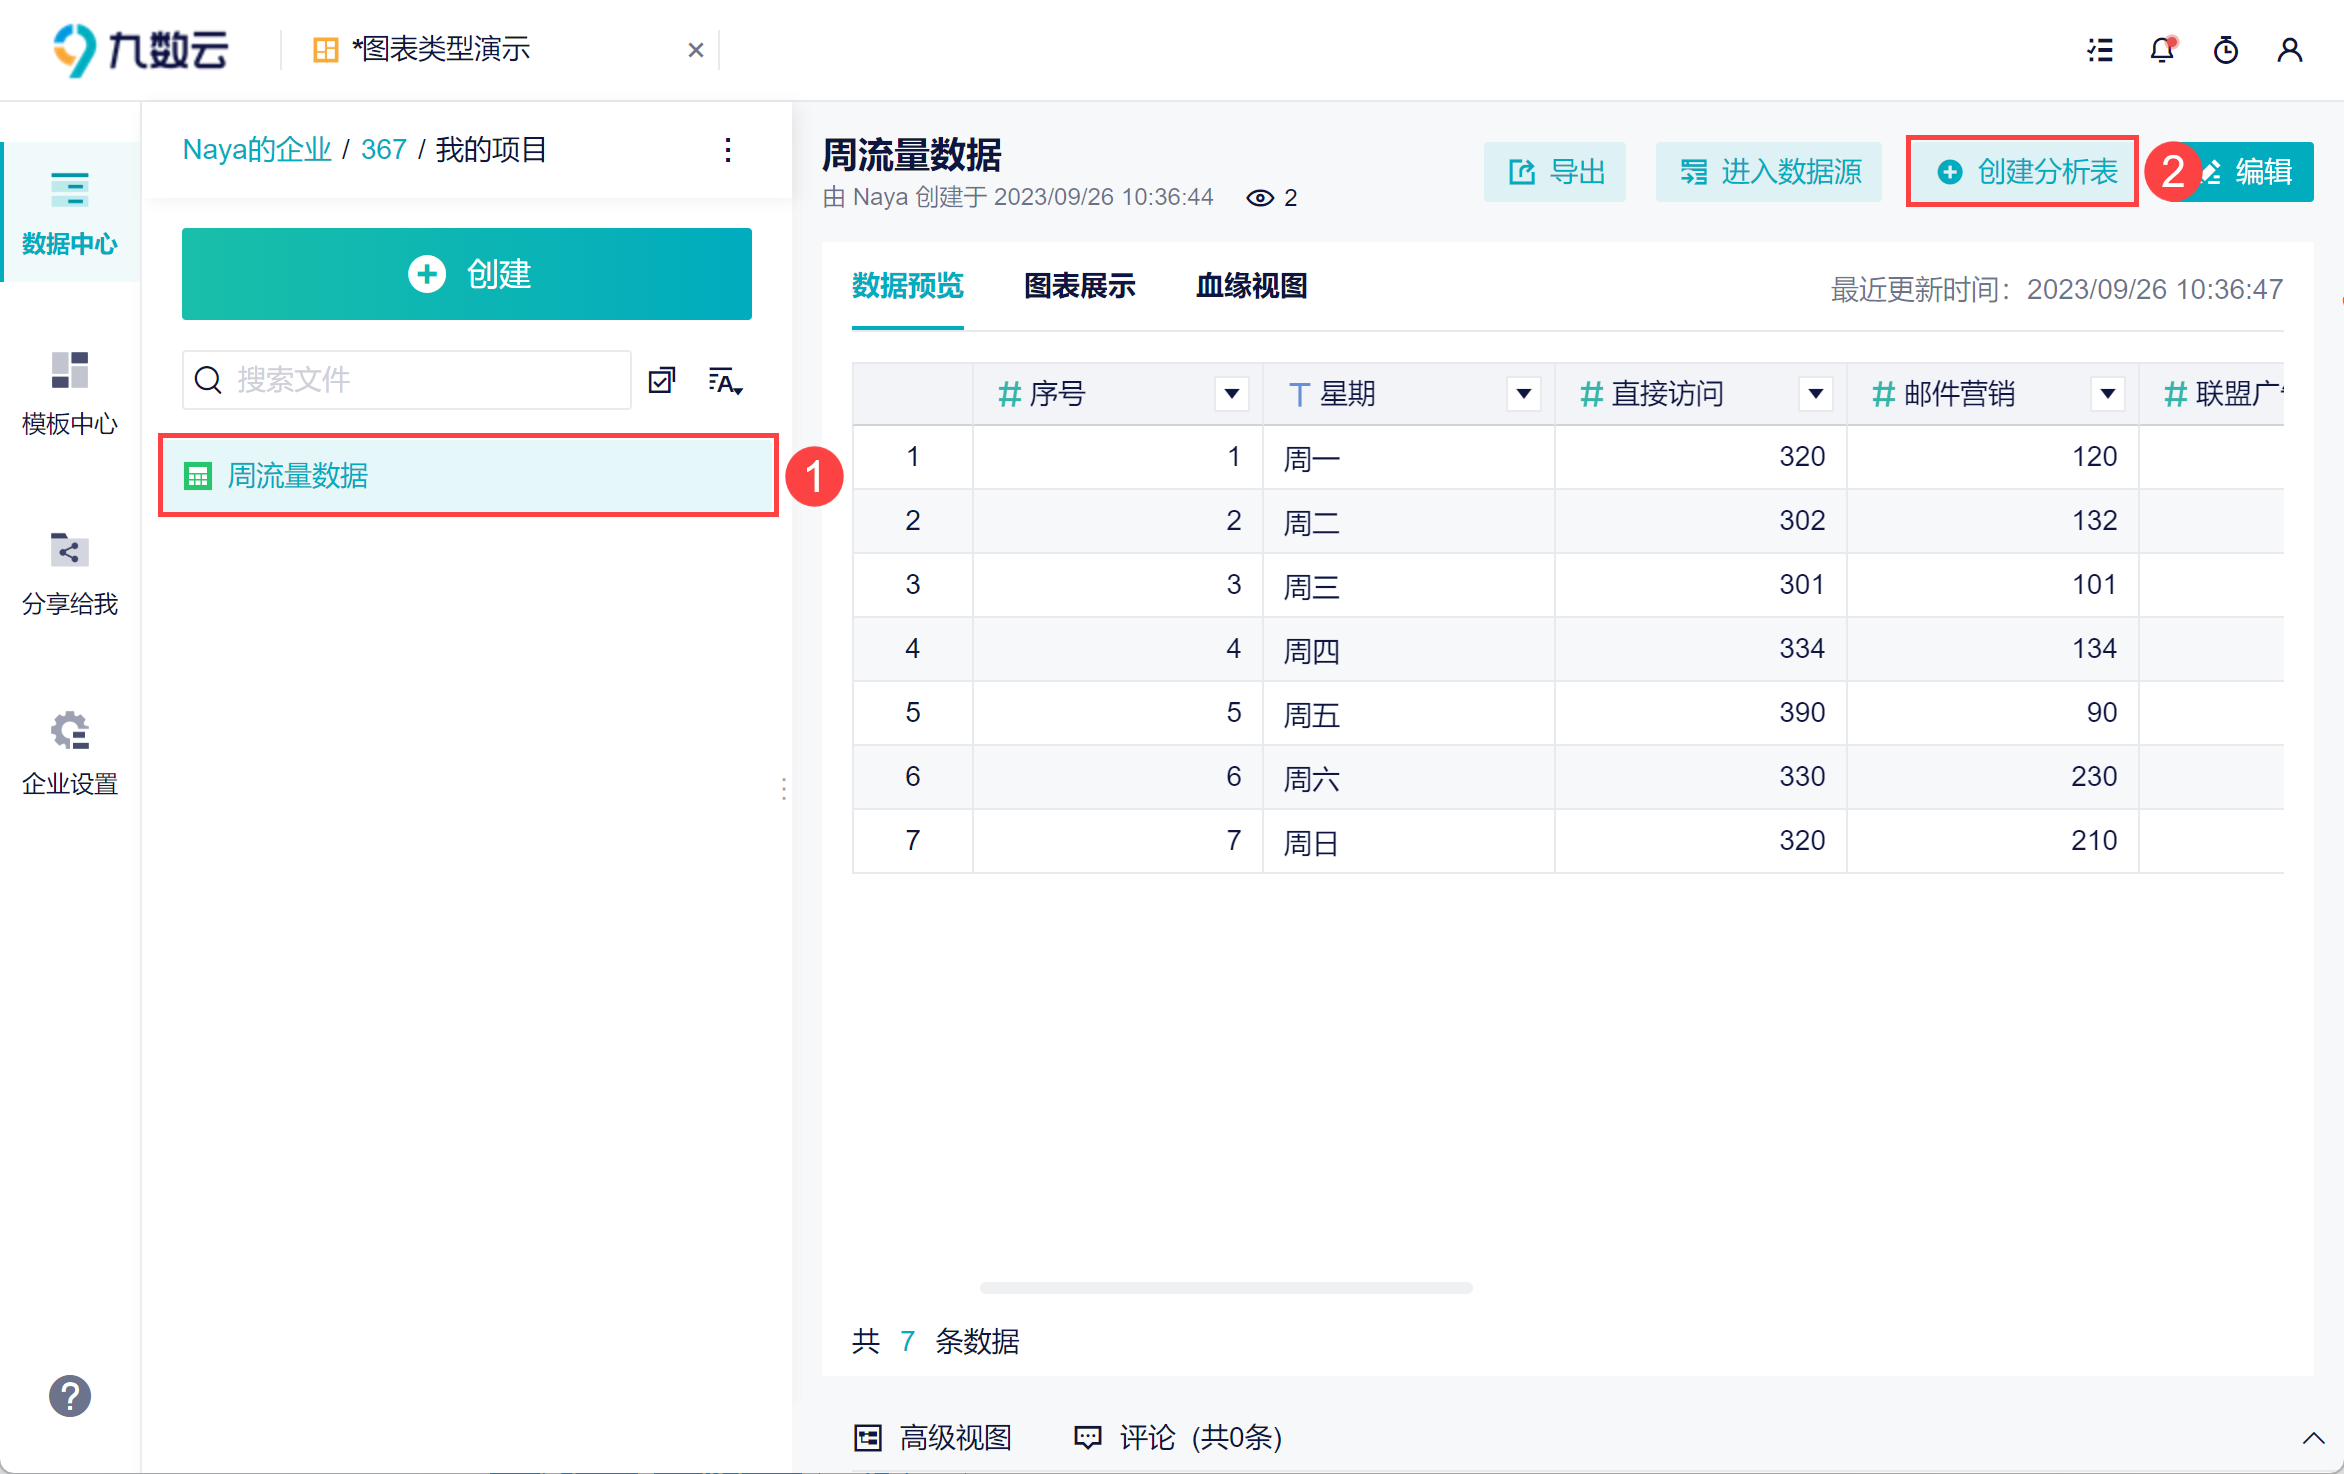This screenshot has width=2344, height=1474.
Task: Go to Shared With Me (分享给我)
Action: 70,573
